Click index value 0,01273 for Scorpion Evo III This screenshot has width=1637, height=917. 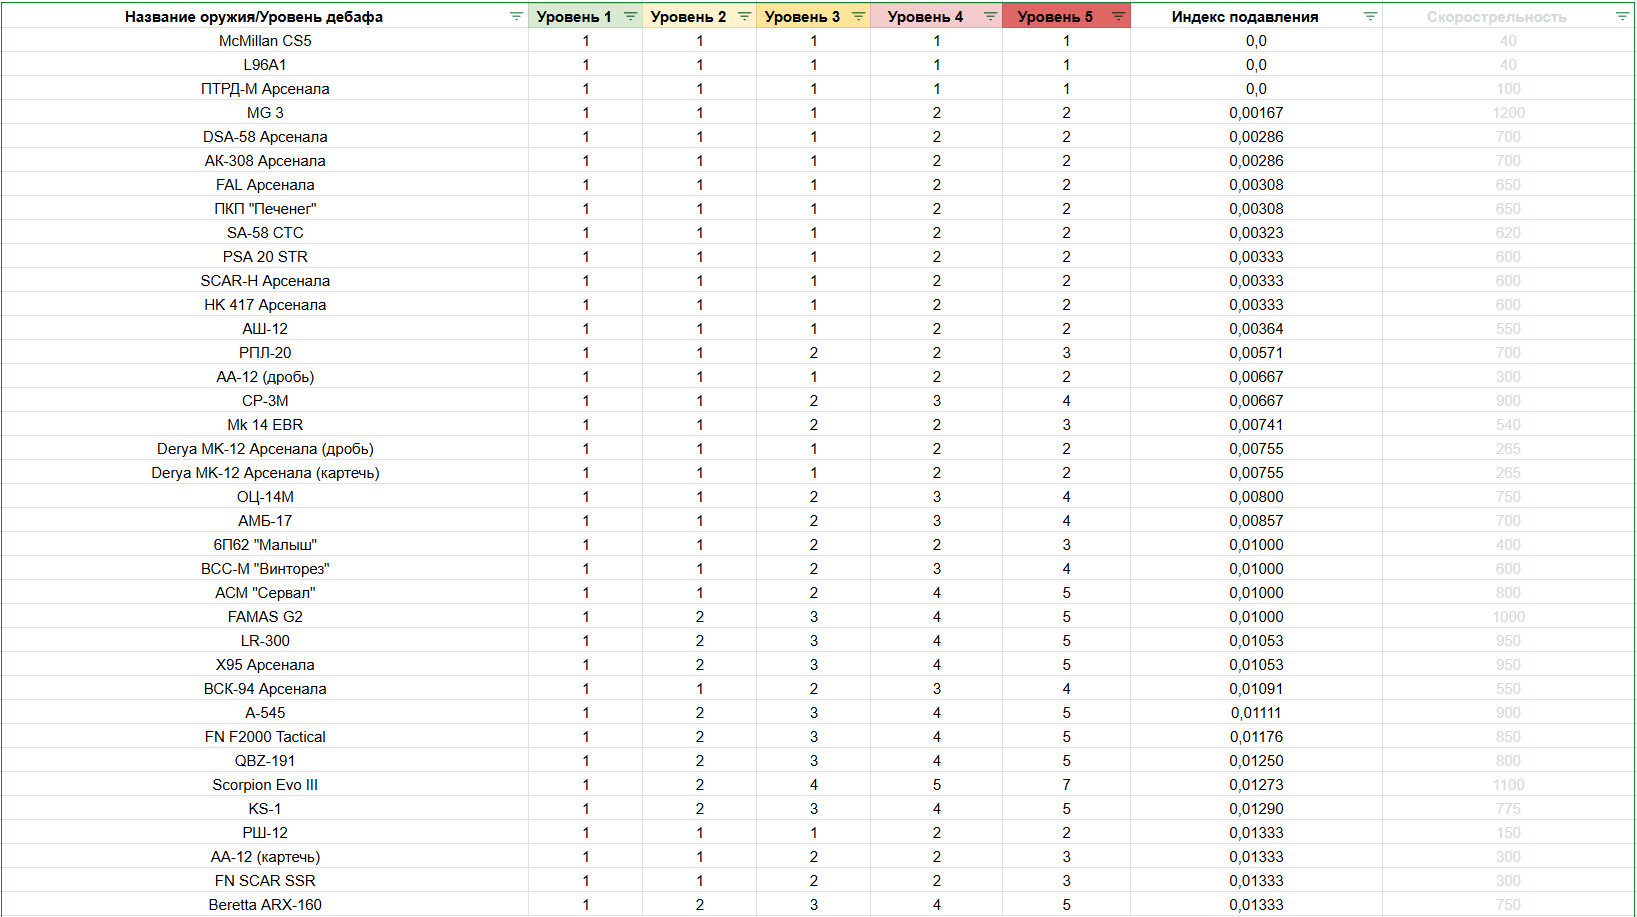point(1256,785)
